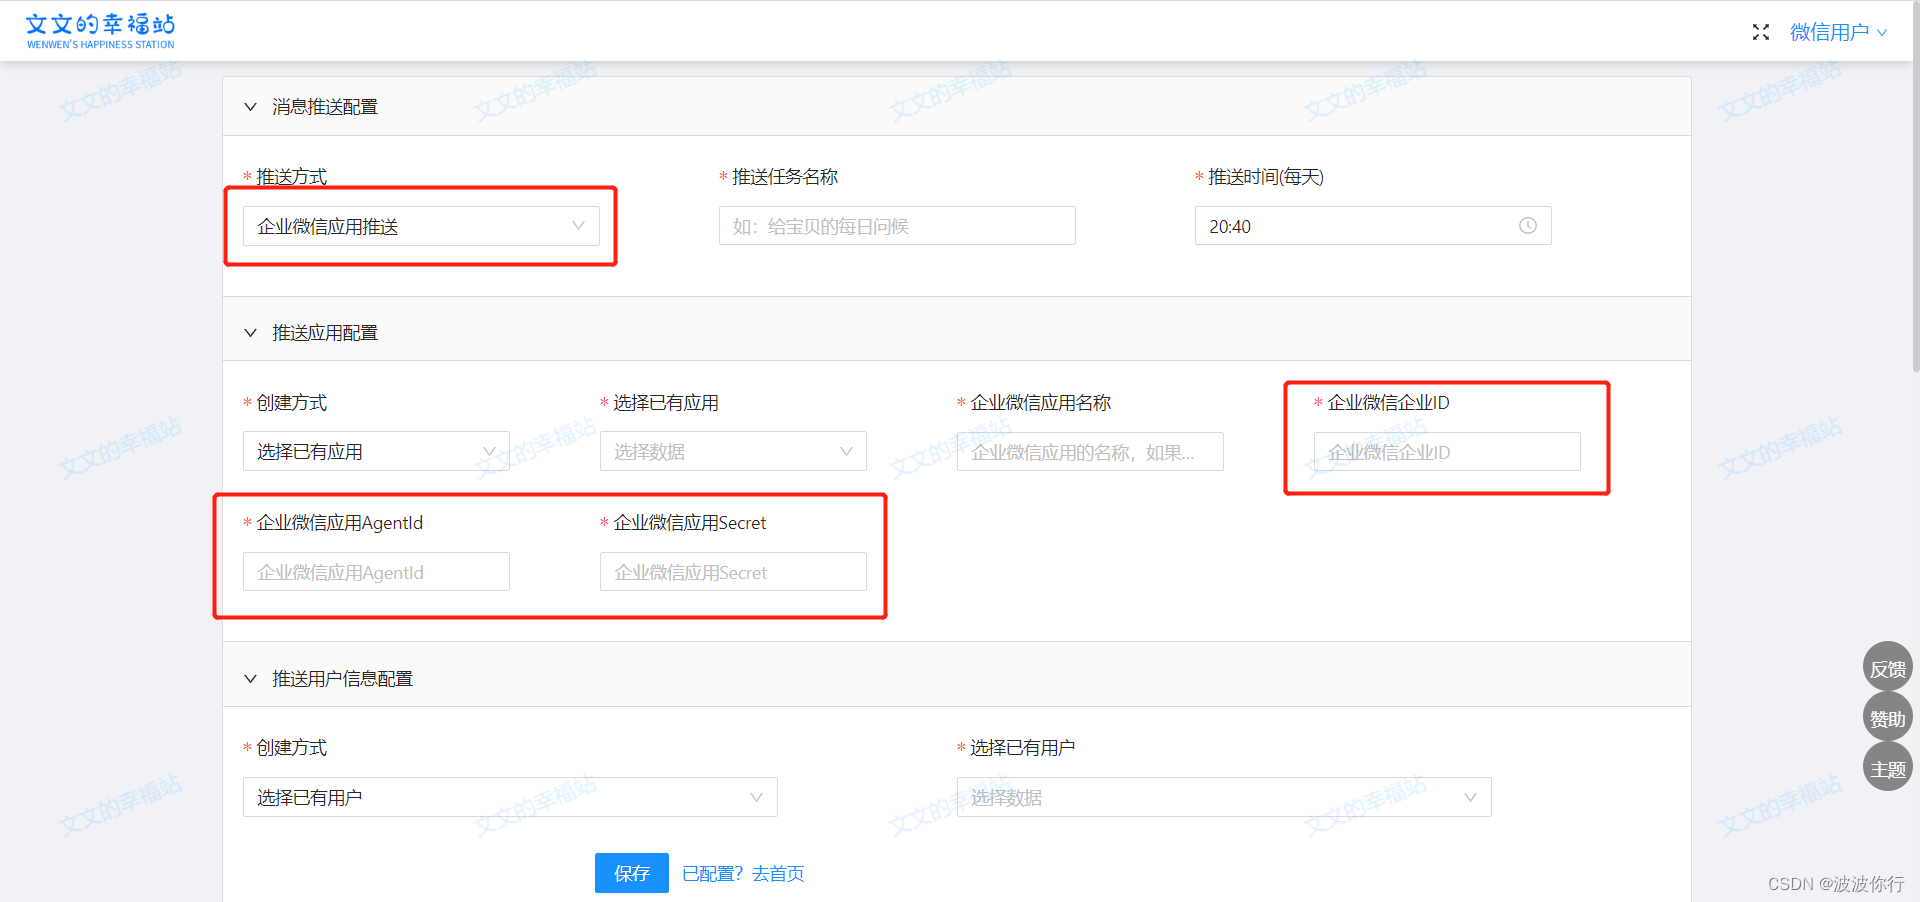The image size is (1920, 902).
Task: Open the 微信用户 account dropdown
Action: tap(1838, 32)
